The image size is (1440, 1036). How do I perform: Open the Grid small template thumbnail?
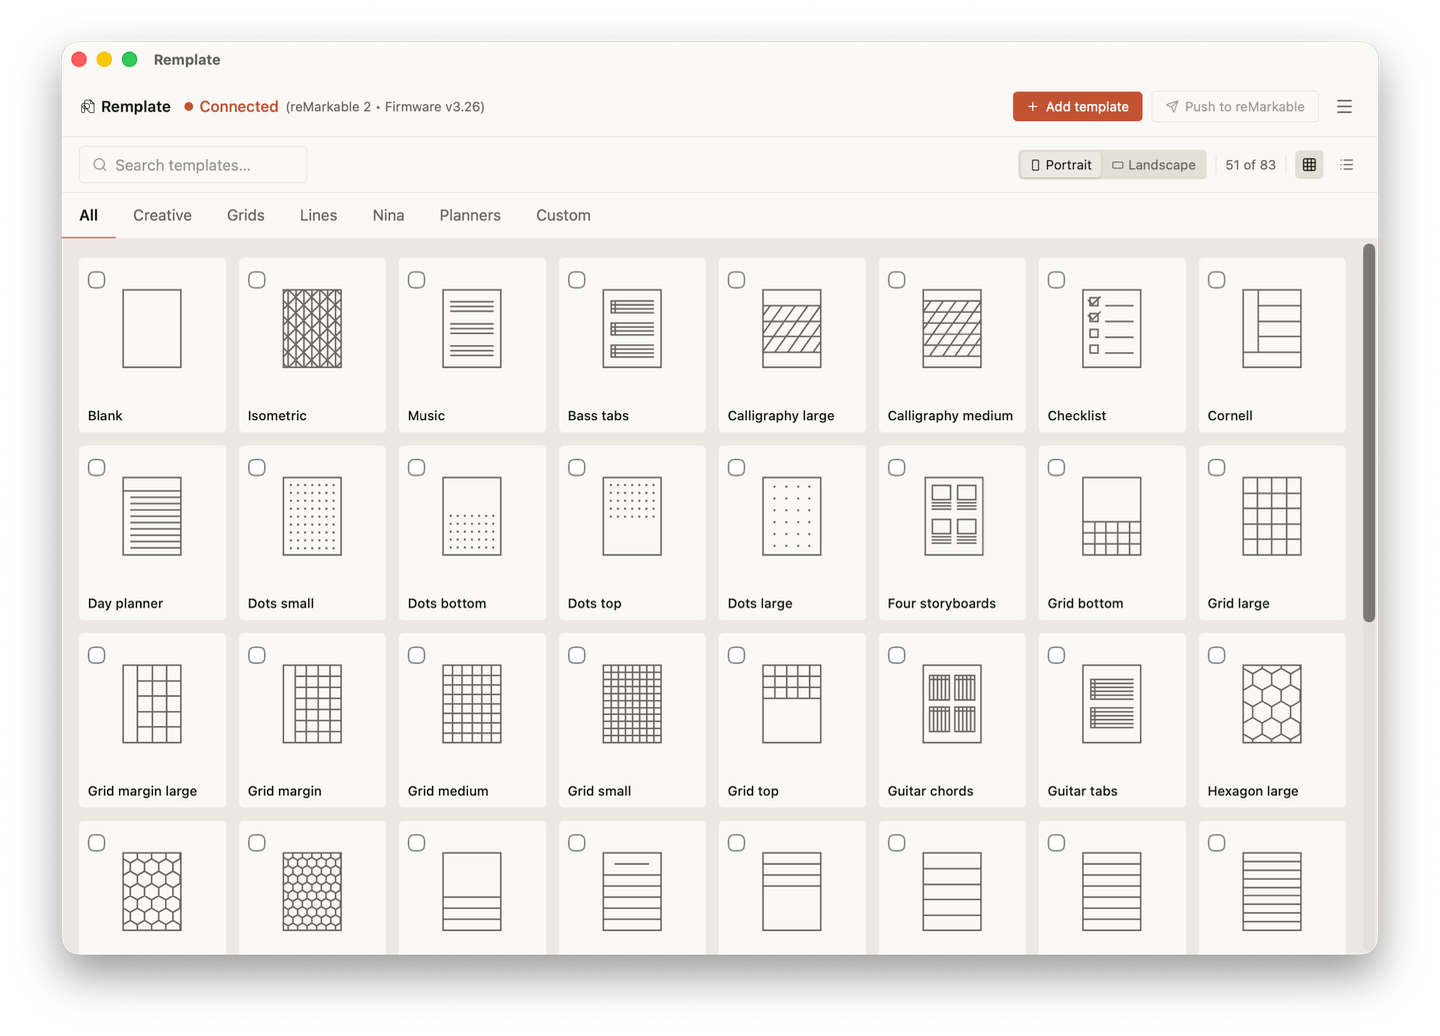[632, 704]
